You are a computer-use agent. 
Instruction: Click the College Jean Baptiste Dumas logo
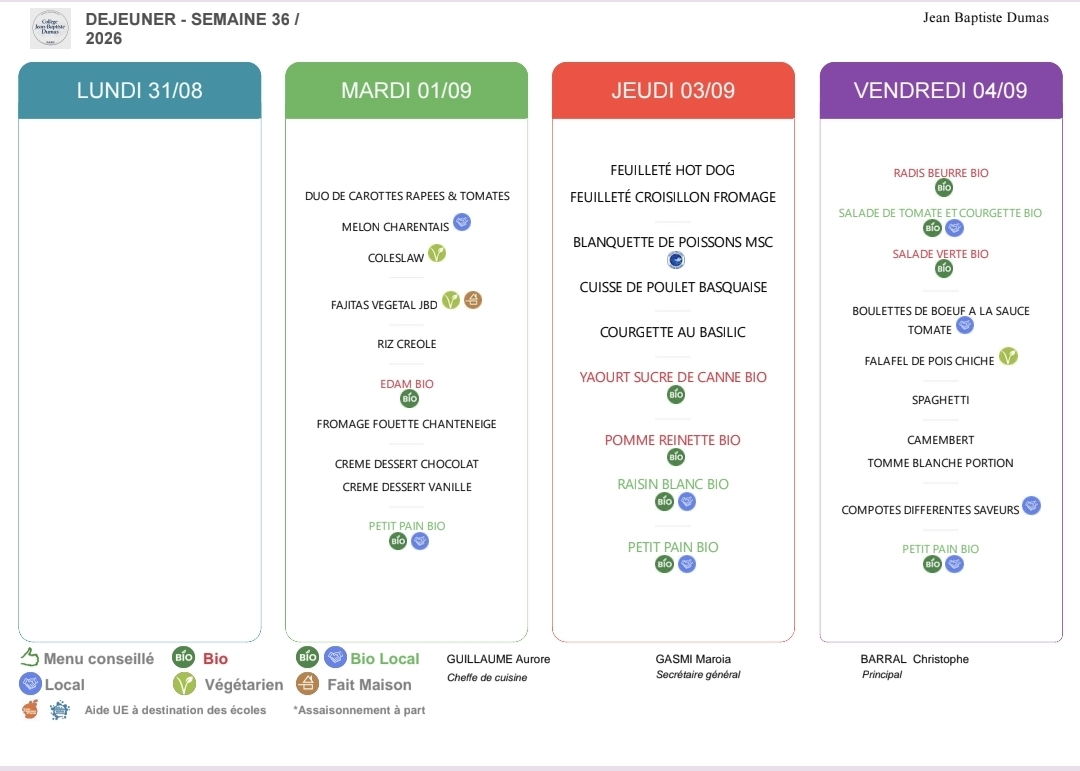50,28
